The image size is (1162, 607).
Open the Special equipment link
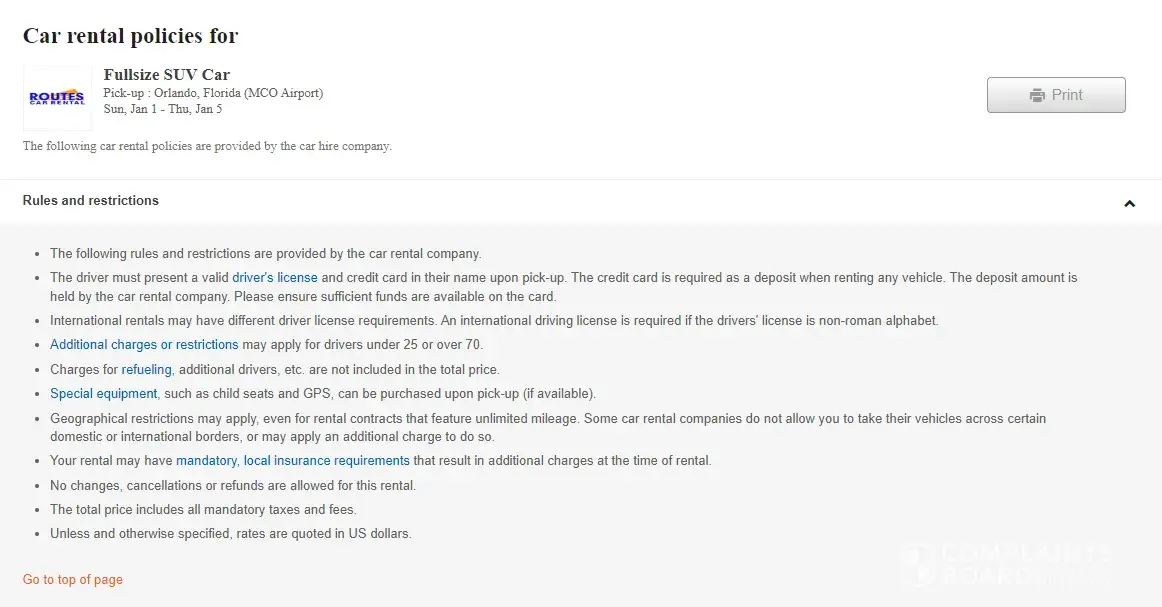point(104,394)
